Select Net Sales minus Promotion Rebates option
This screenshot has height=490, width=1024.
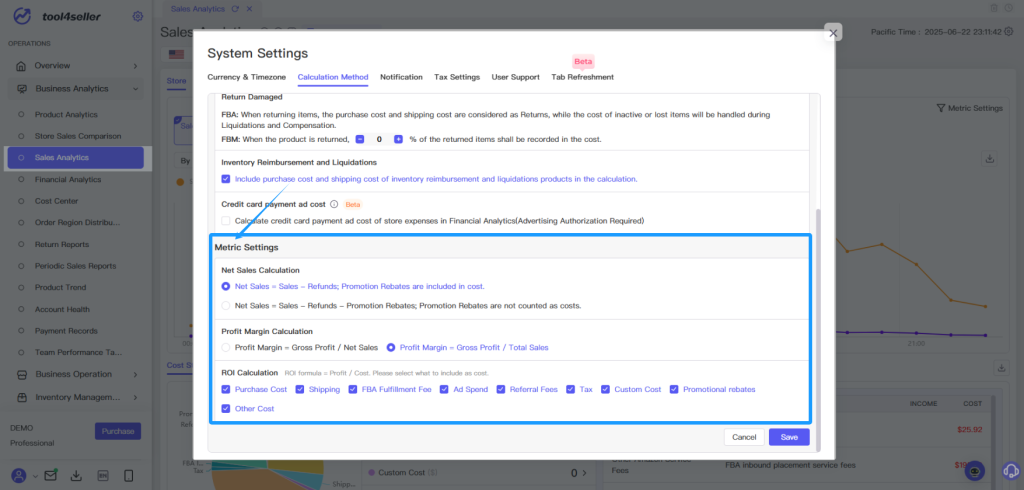[226, 305]
